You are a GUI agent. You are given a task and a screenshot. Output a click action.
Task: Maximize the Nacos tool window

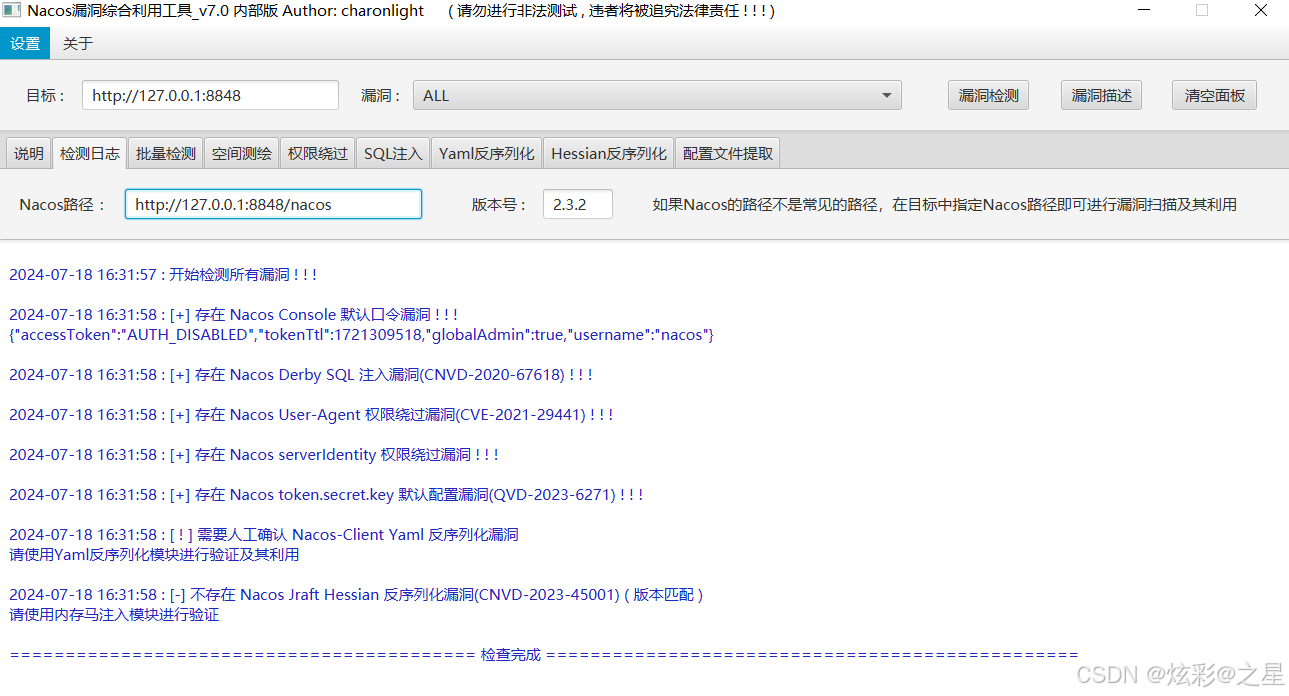[x=1202, y=11]
